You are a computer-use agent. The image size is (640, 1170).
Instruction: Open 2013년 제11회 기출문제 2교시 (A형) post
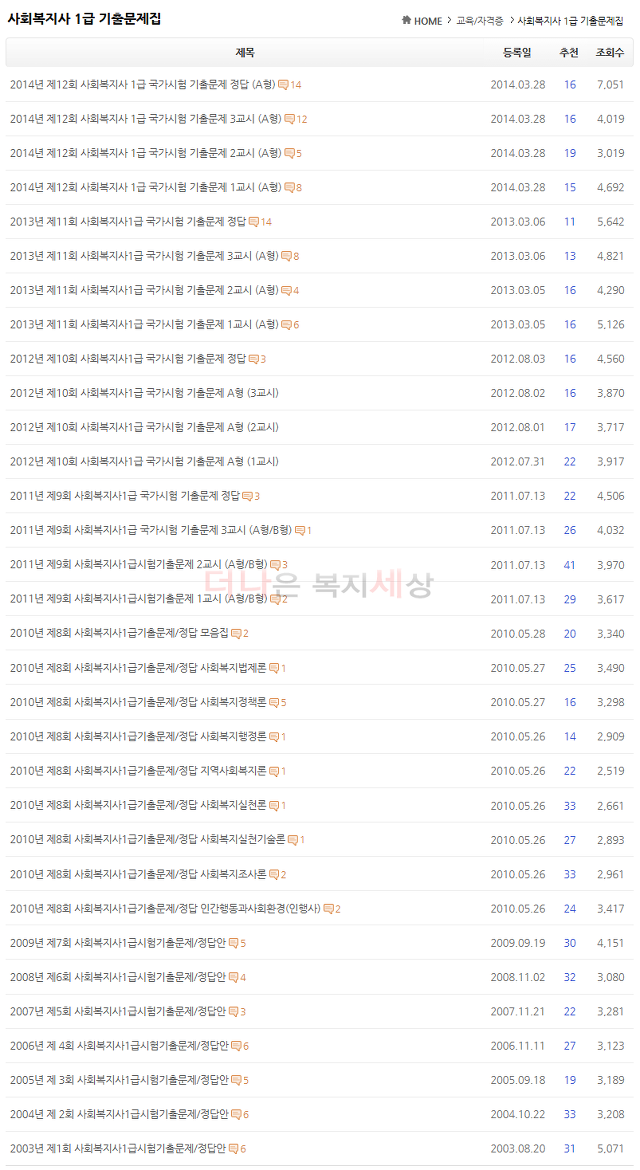coord(144,290)
